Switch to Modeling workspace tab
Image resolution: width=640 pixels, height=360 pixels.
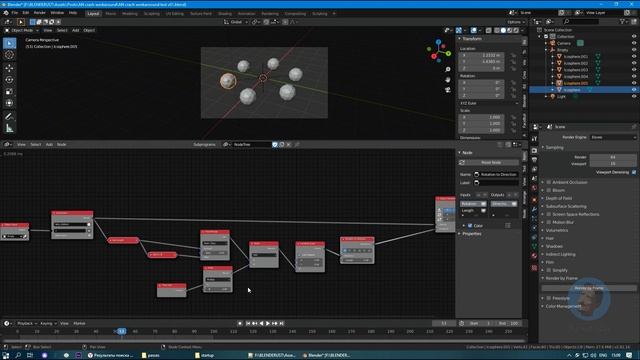130,13
